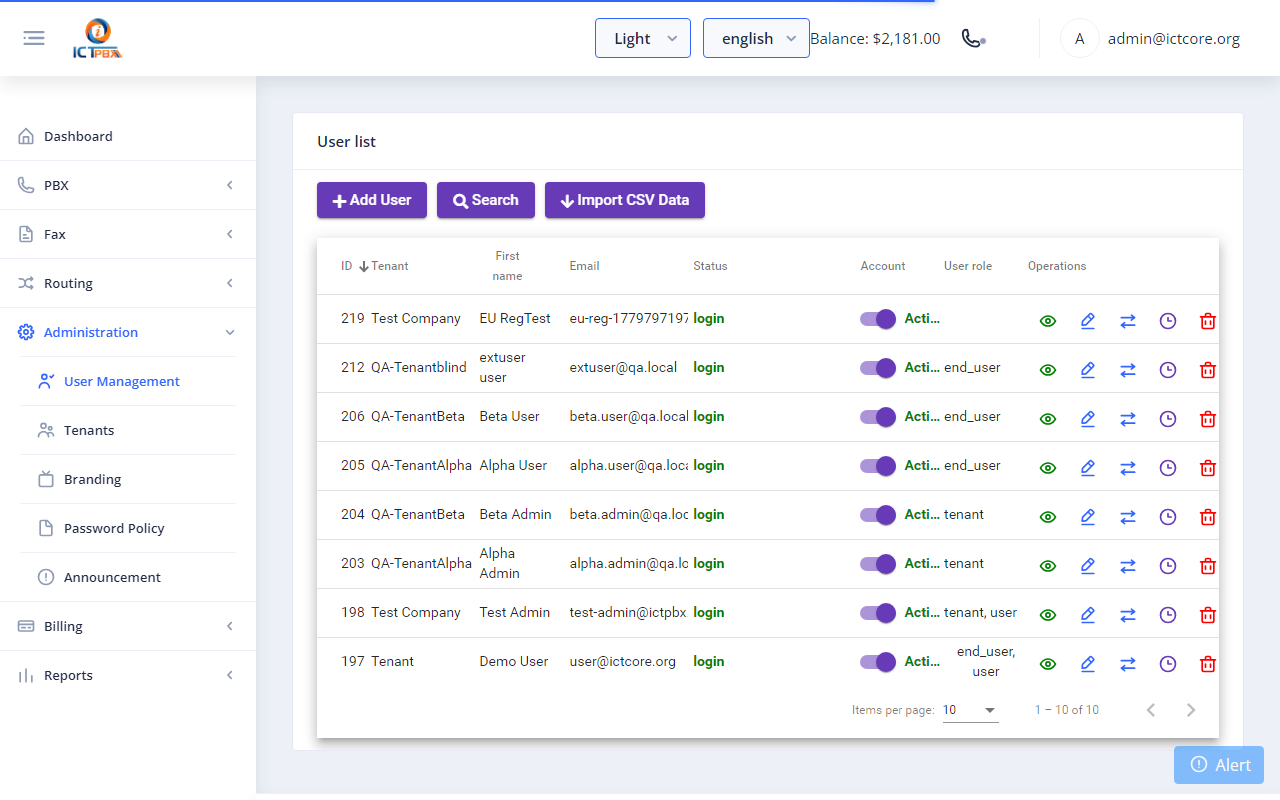This screenshot has height=800, width=1280.
Task: Expand the PBX sidebar menu
Action: (128, 185)
